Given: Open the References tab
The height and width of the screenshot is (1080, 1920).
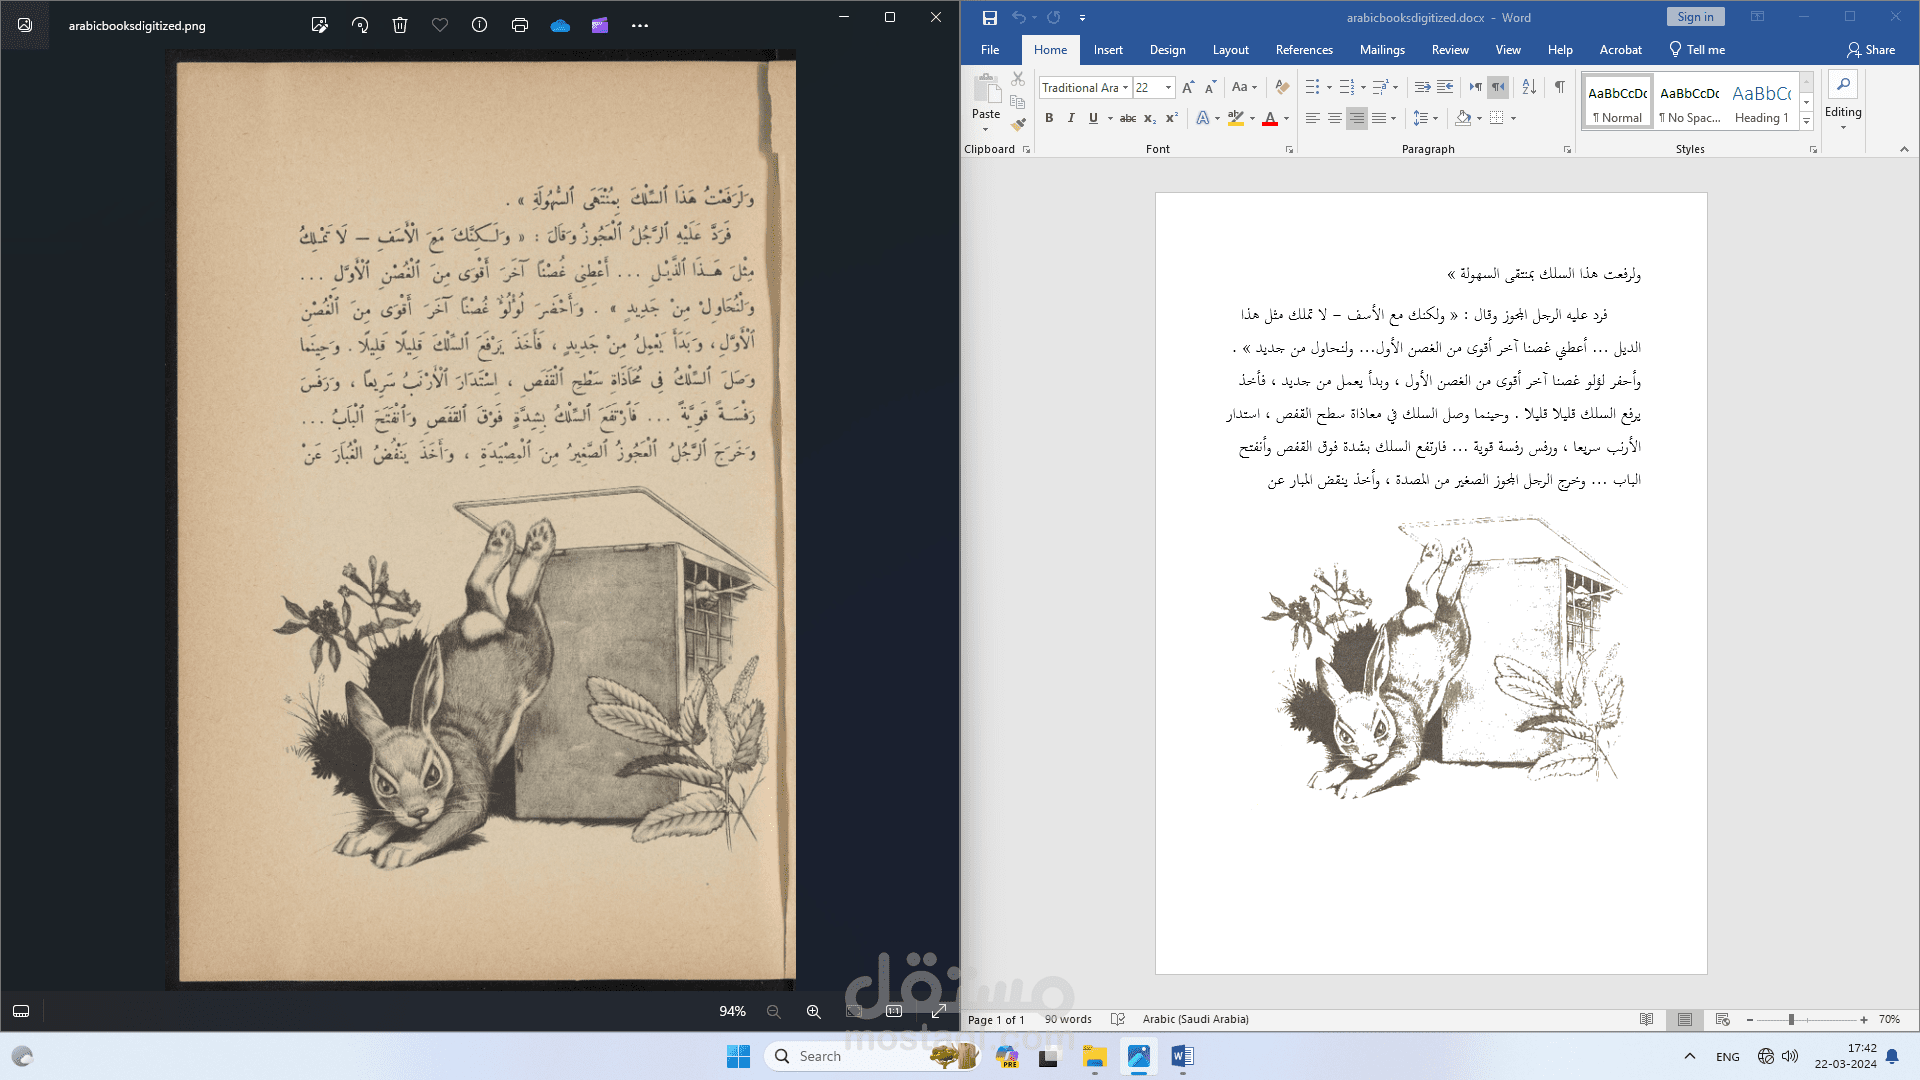Looking at the screenshot, I should [1304, 50].
